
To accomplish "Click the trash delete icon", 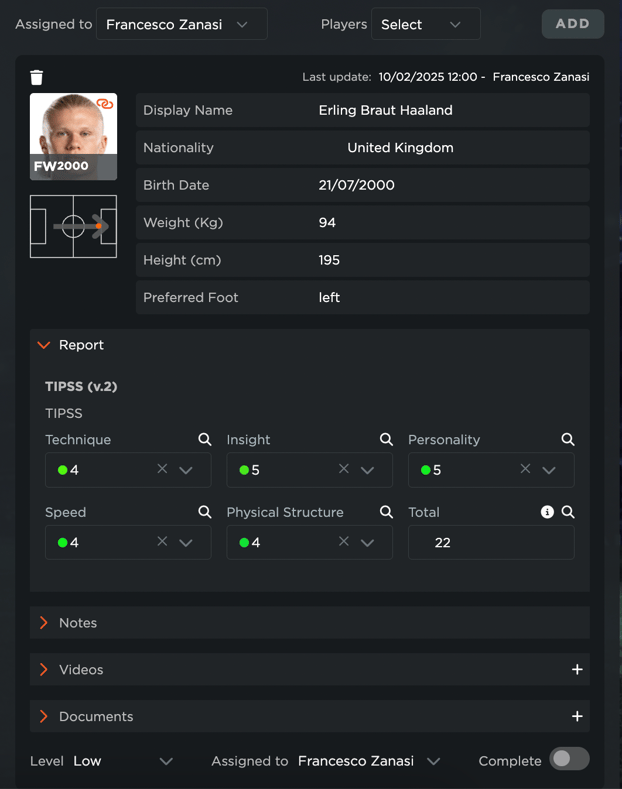I will click(x=37, y=77).
